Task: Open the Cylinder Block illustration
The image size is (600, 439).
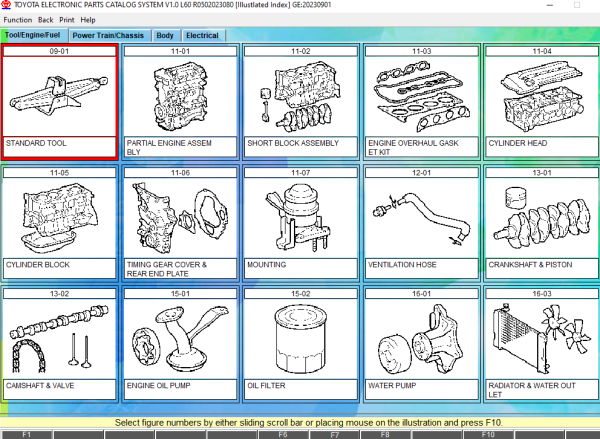Action: pos(59,218)
